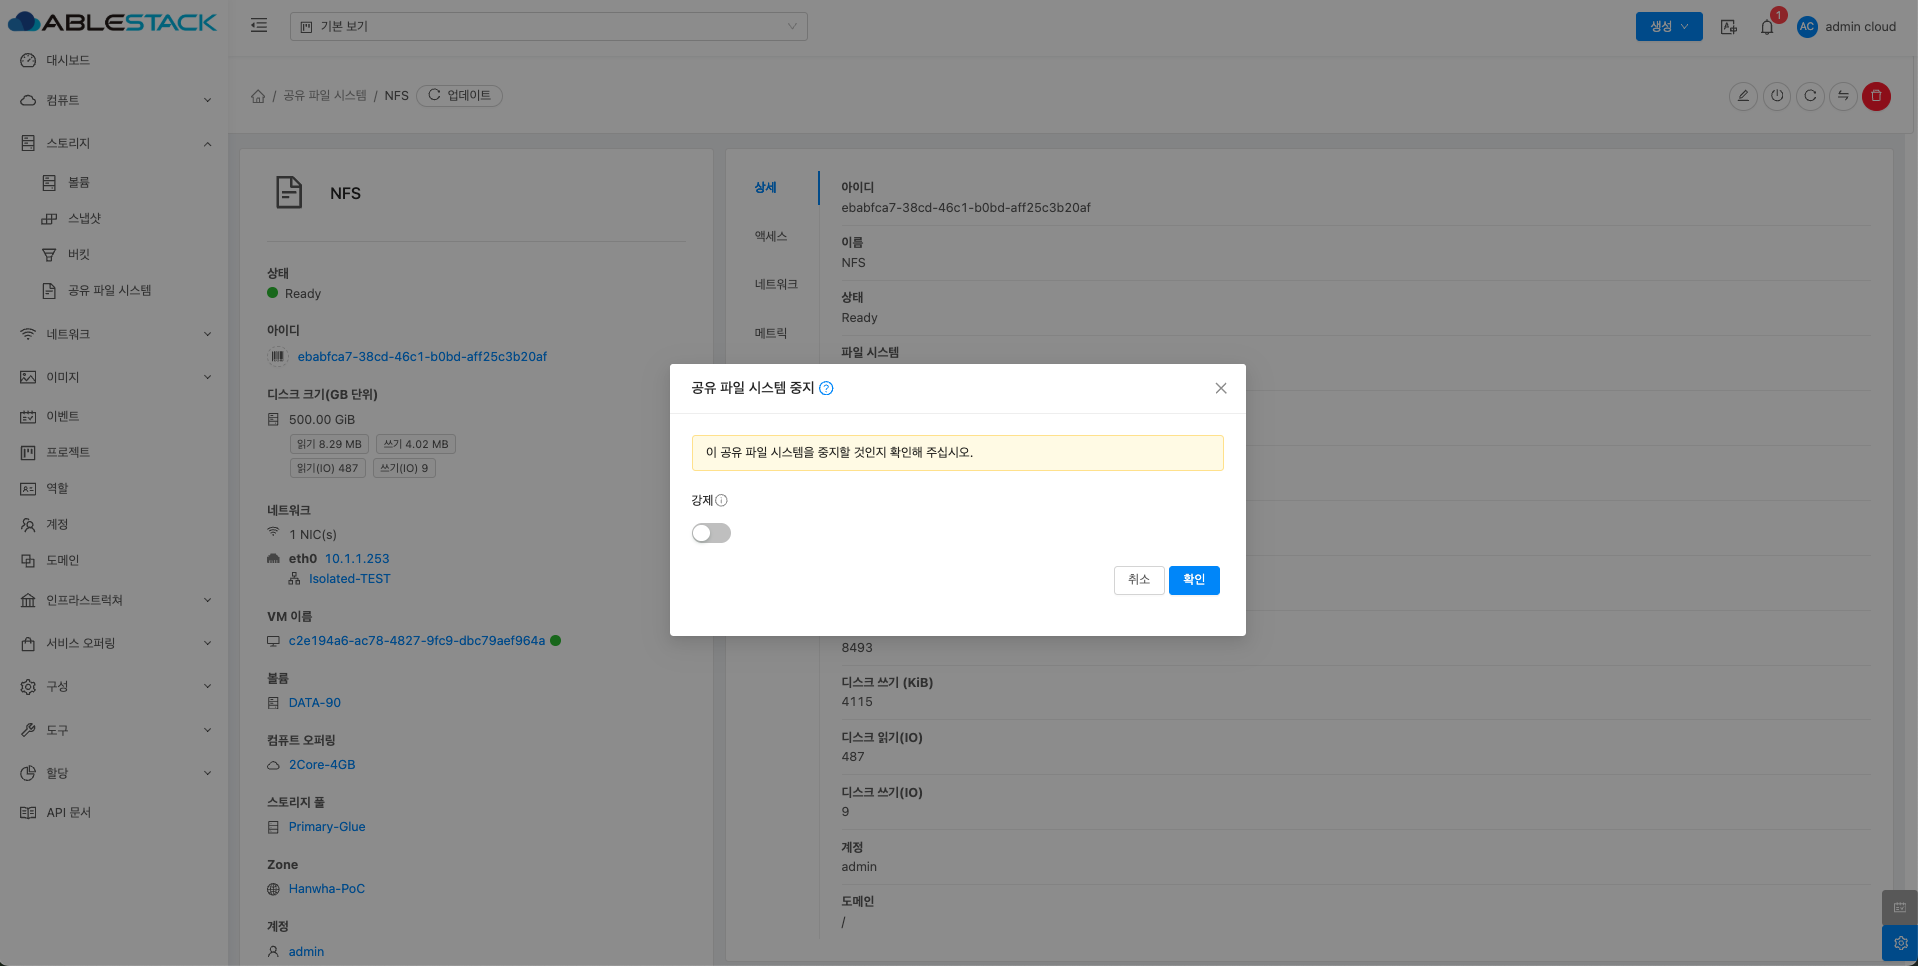Open the settings gear at bottom right
This screenshot has height=966, width=1918.
click(1900, 943)
